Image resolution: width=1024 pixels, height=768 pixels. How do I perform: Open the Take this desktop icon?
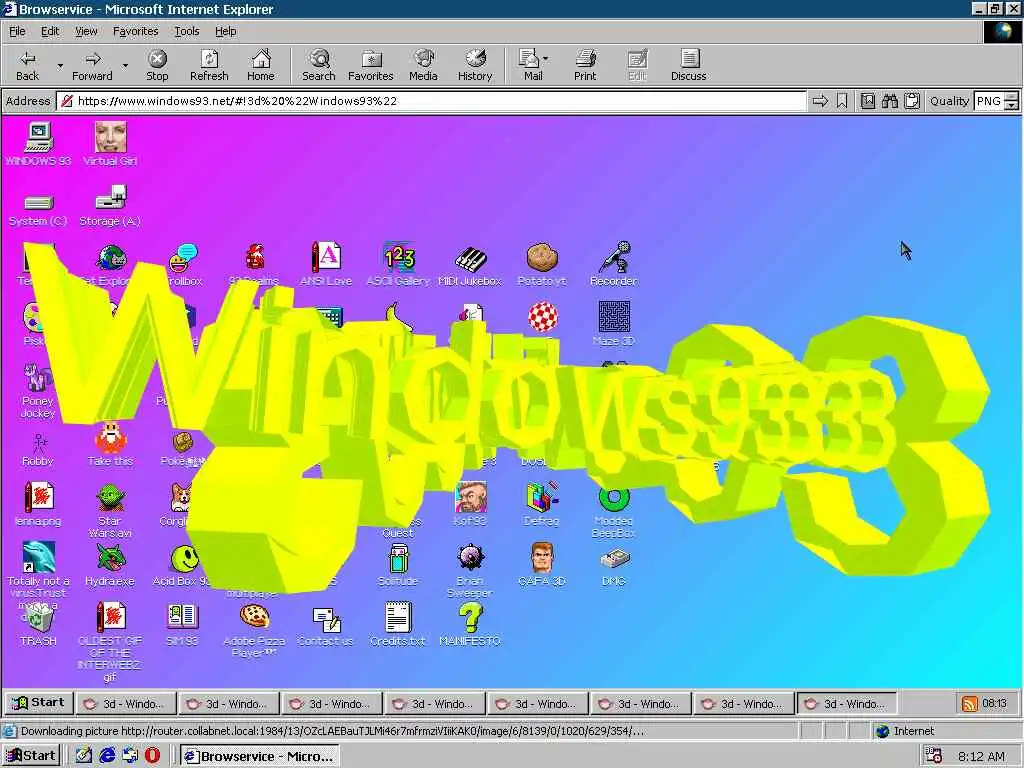pos(110,444)
